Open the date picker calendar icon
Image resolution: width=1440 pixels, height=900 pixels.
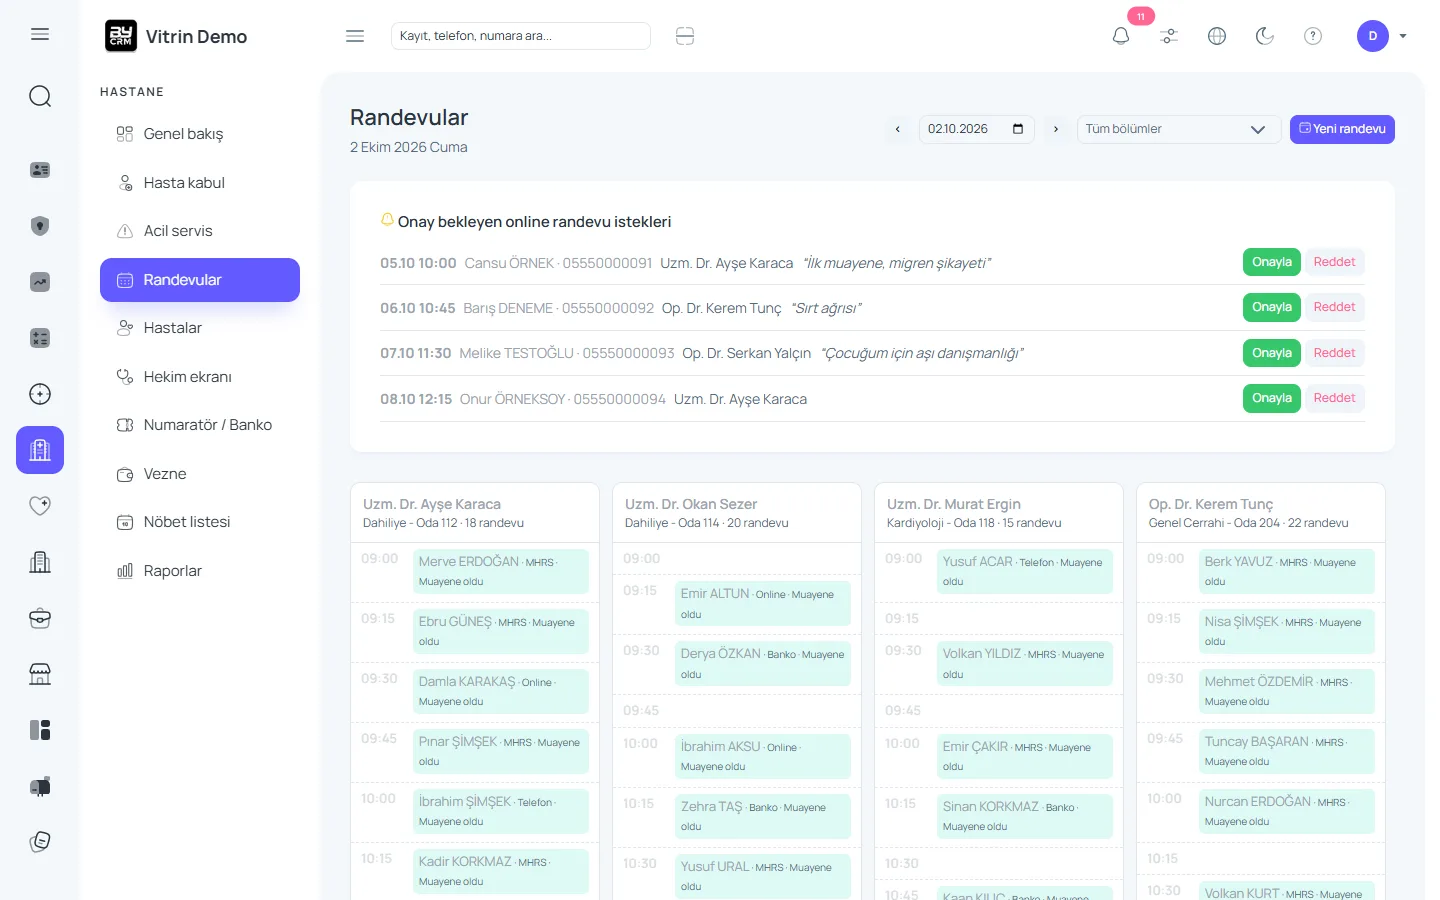1018,129
